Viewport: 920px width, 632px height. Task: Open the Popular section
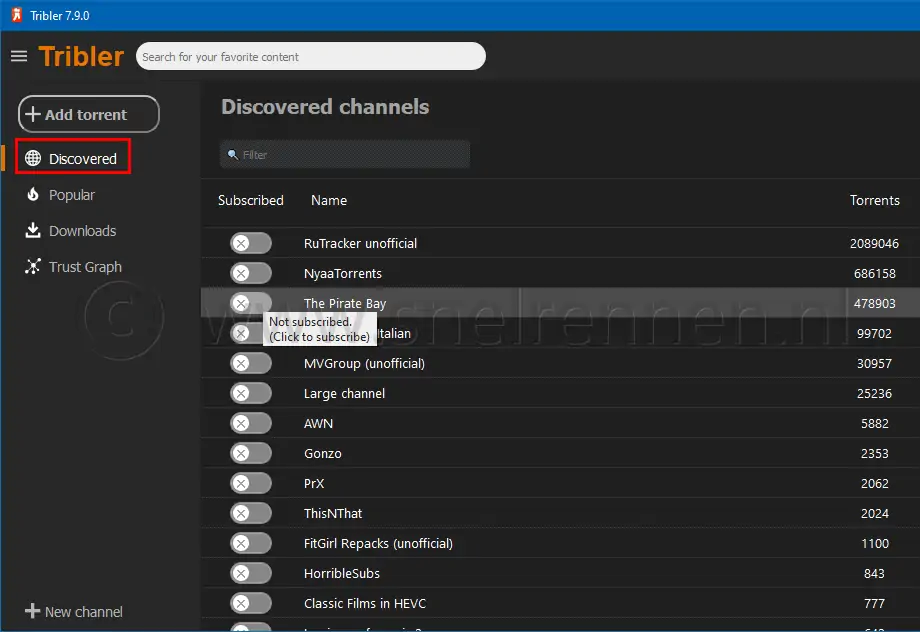pyautogui.click(x=72, y=195)
